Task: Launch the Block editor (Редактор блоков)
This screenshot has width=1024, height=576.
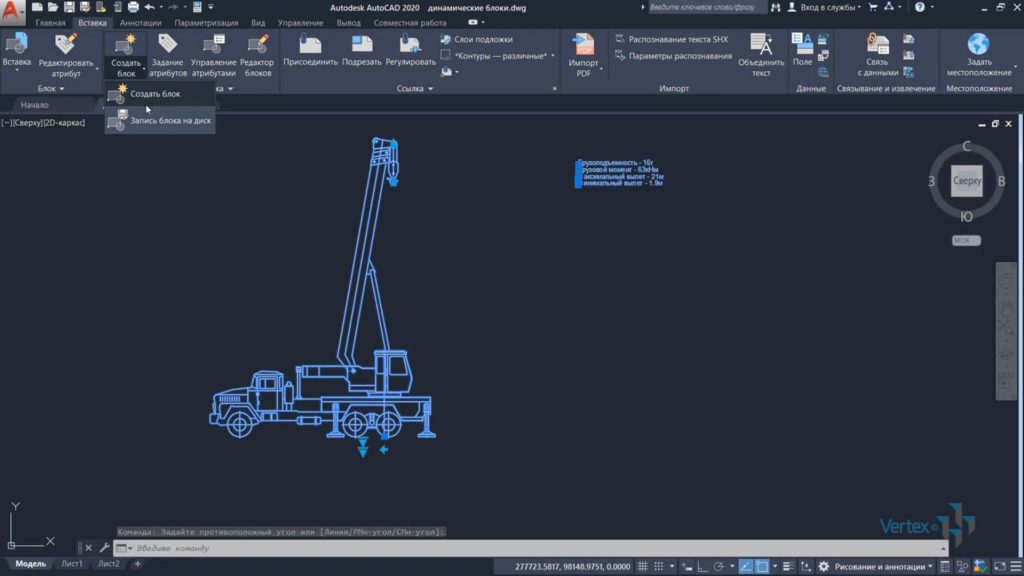Action: [257, 55]
